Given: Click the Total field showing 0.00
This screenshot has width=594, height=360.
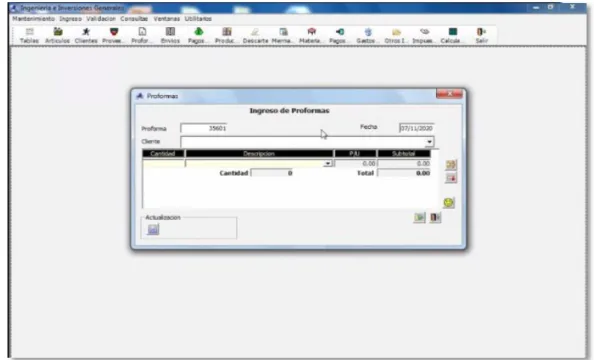Looking at the screenshot, I should [x=404, y=173].
